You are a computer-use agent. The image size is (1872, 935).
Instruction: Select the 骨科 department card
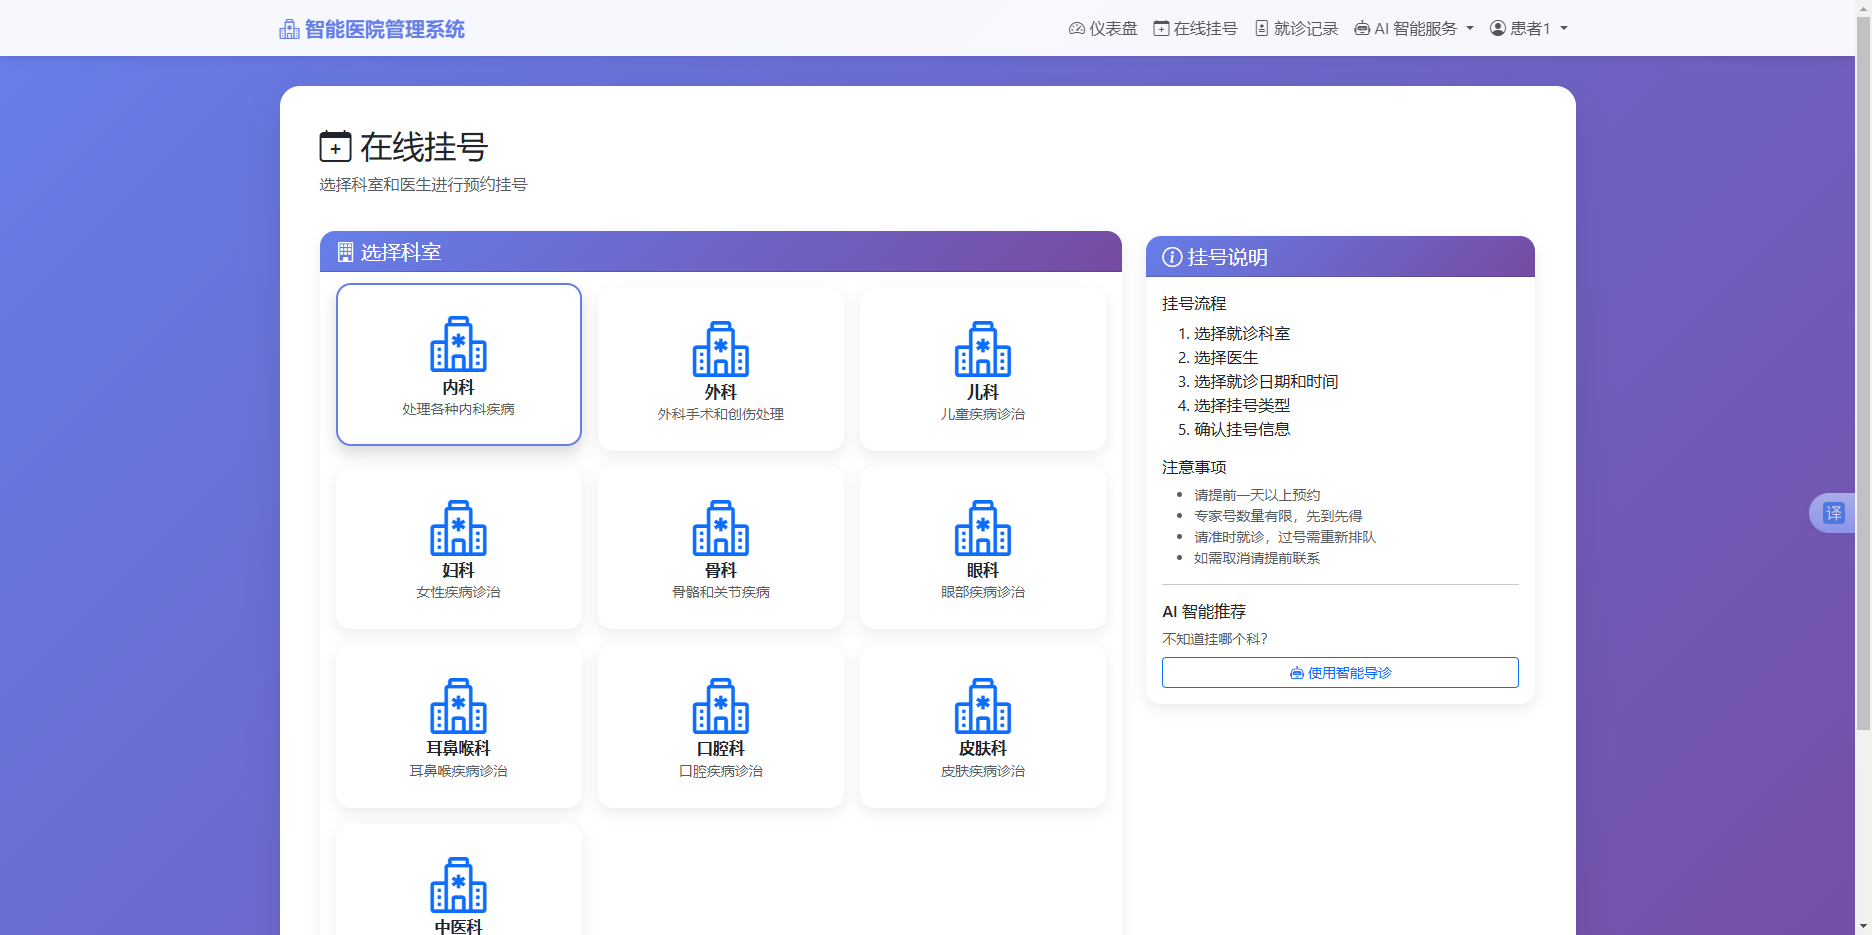tap(720, 547)
